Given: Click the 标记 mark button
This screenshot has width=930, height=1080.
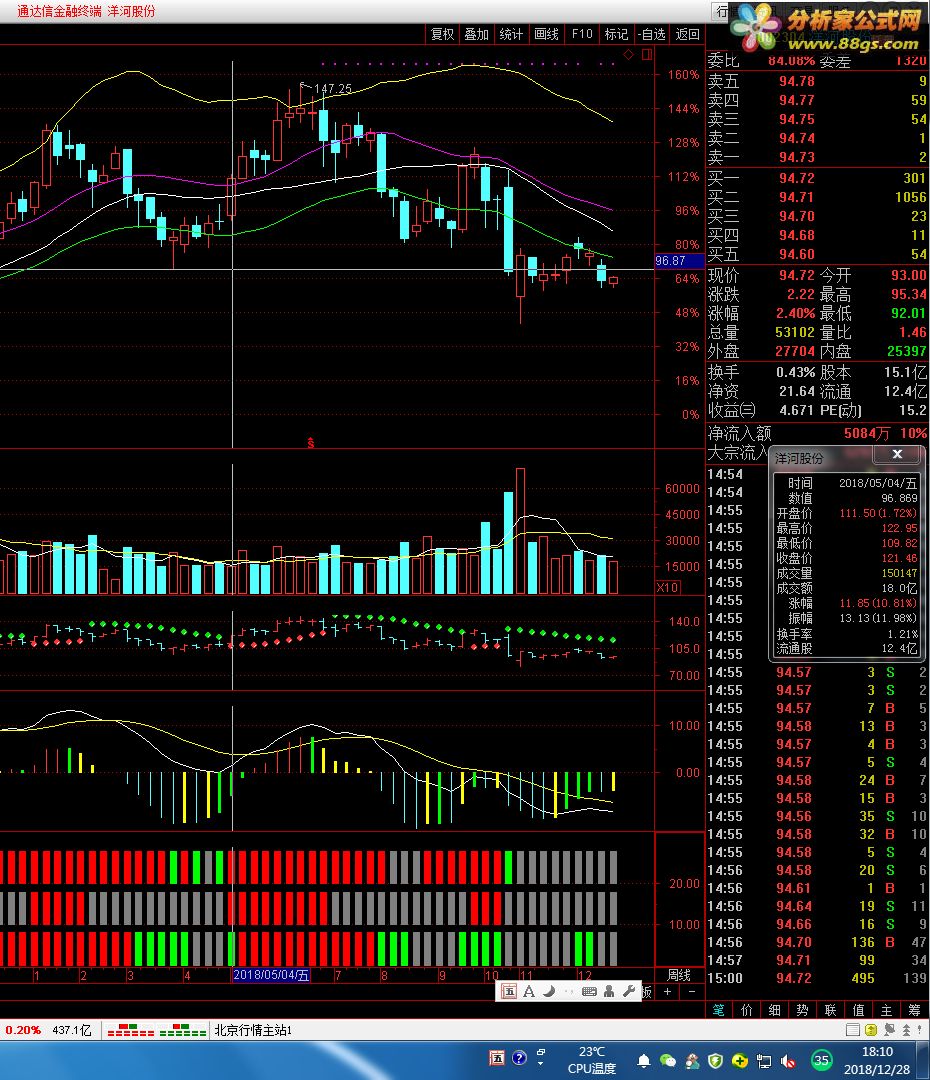Looking at the screenshot, I should coord(616,34).
